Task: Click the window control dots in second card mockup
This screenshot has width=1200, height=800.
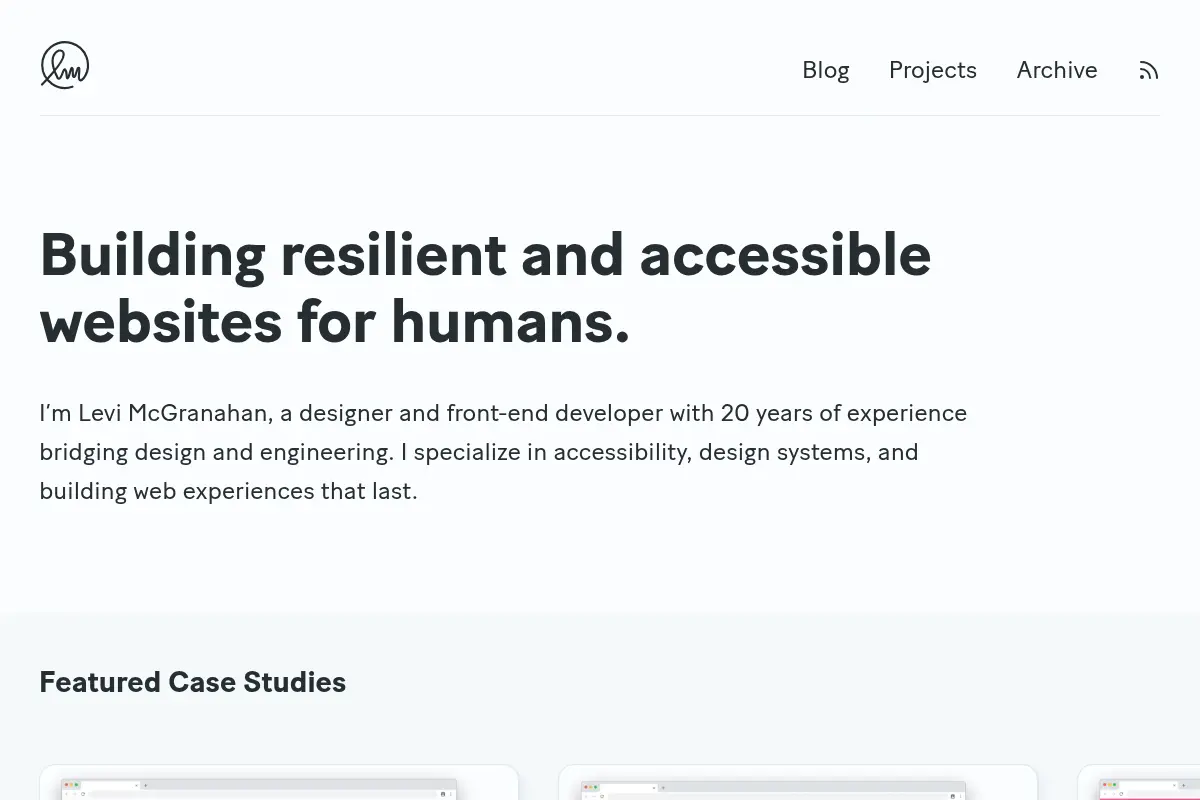Action: point(590,787)
